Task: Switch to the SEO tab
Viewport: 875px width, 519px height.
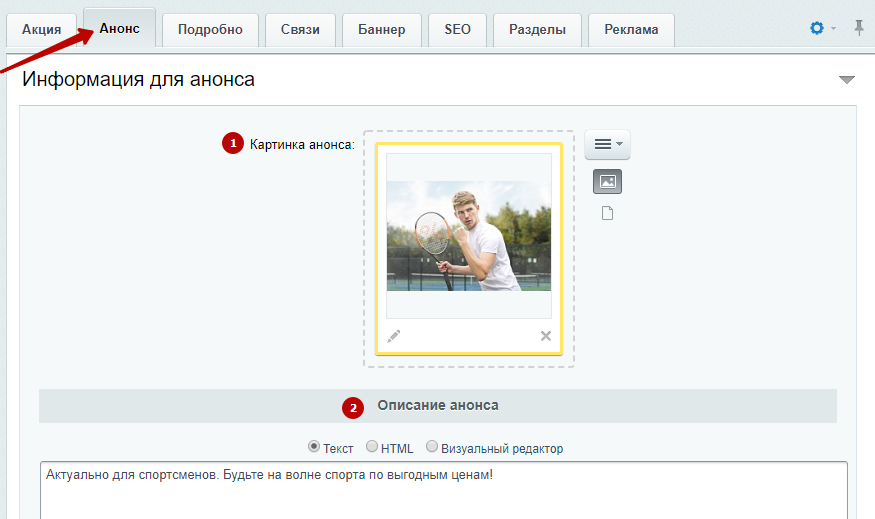Action: tap(458, 30)
